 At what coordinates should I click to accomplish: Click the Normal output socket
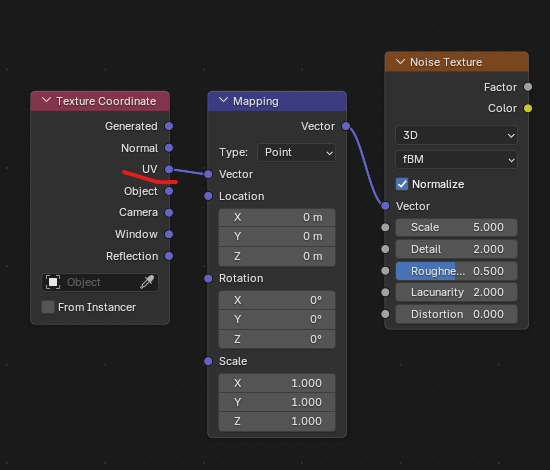coord(169,148)
